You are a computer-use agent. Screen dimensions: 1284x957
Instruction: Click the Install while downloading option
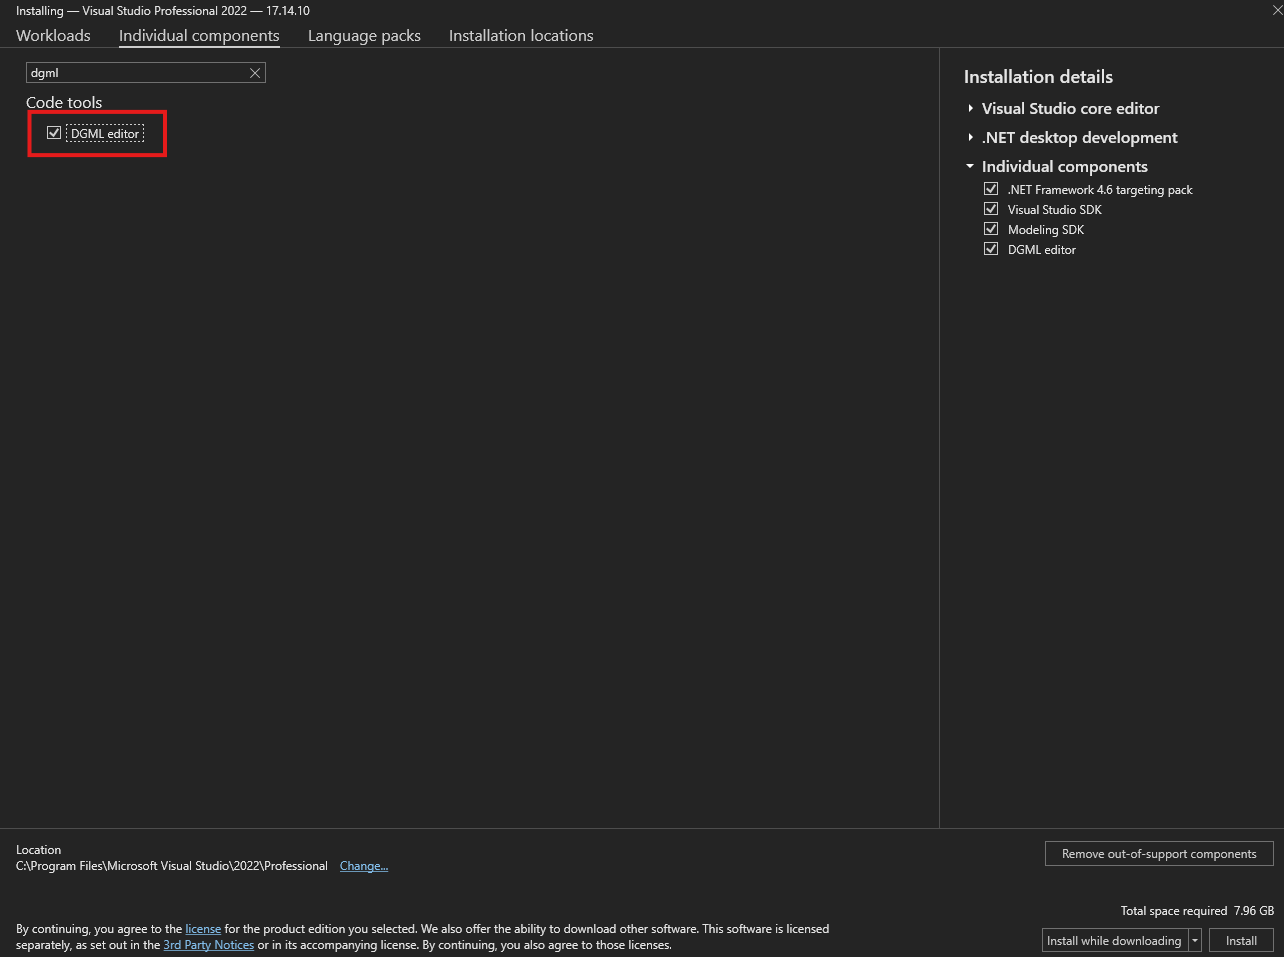click(x=1114, y=941)
